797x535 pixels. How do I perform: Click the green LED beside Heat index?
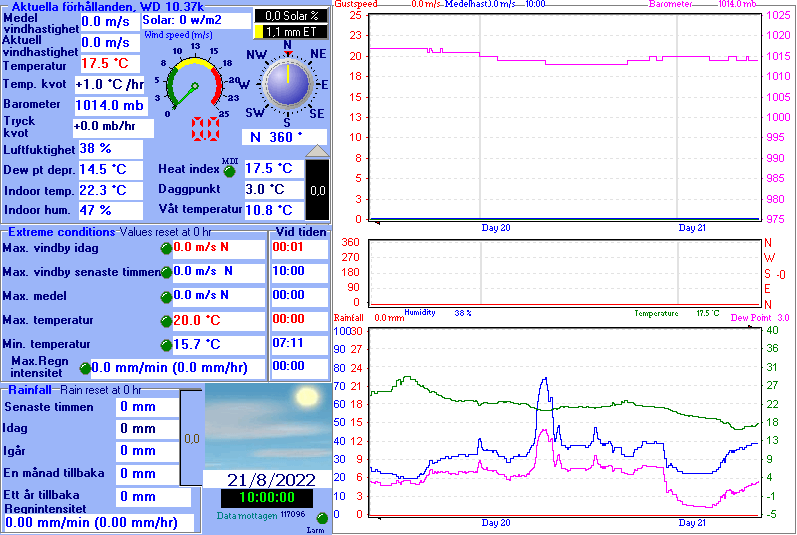coord(229,170)
